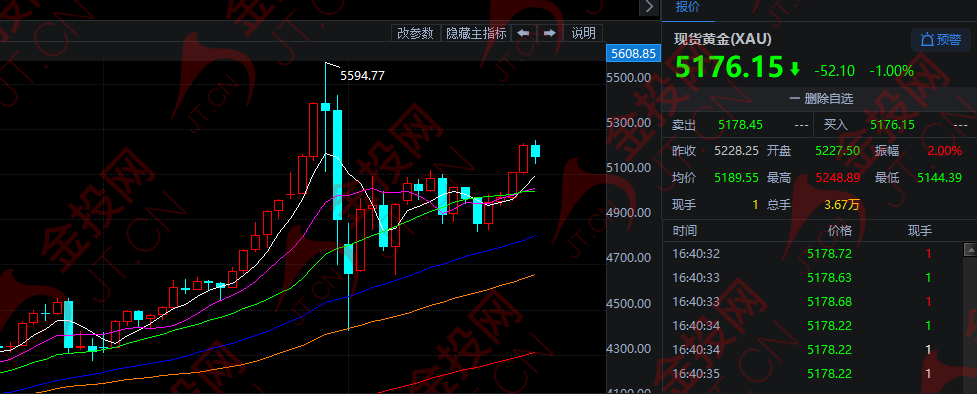Click the average price 5189.55
The image size is (977, 394).
(x=736, y=178)
